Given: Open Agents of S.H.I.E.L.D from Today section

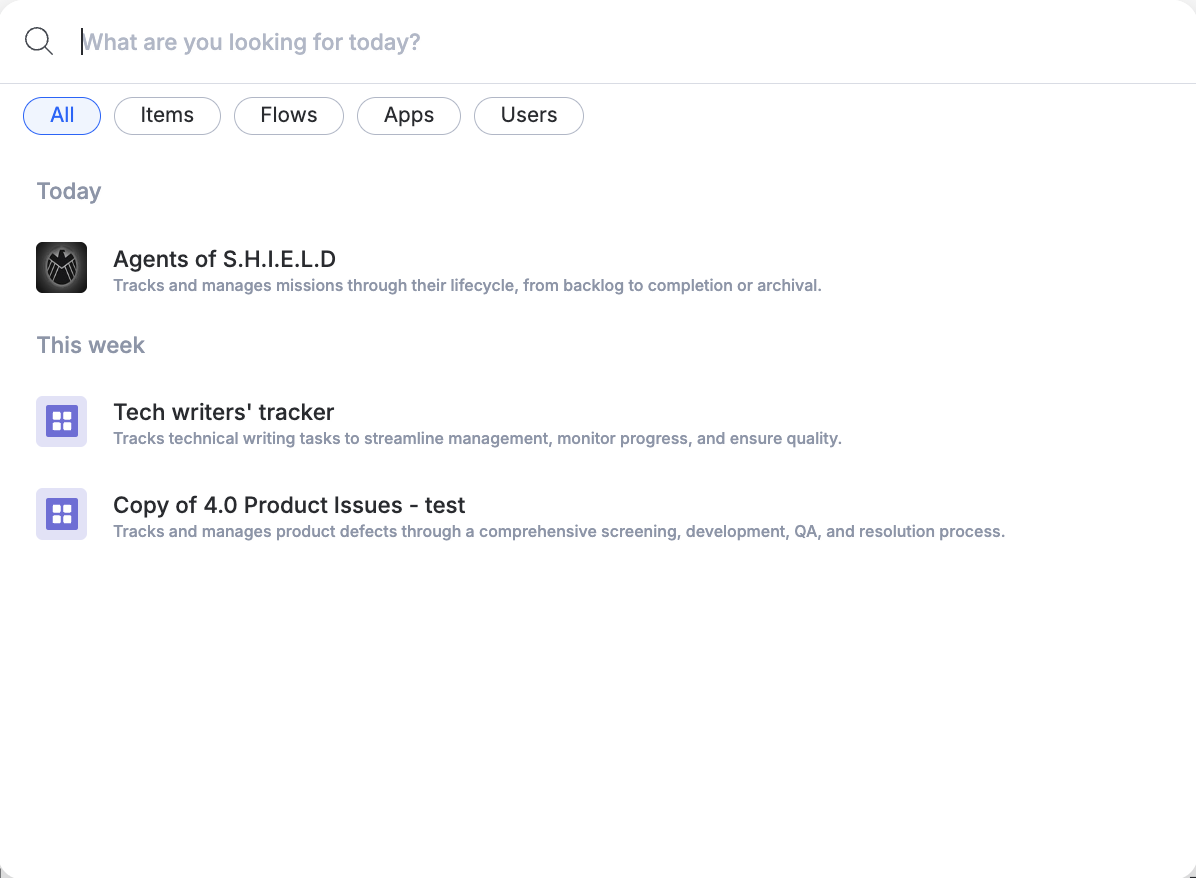Looking at the screenshot, I should [x=225, y=258].
